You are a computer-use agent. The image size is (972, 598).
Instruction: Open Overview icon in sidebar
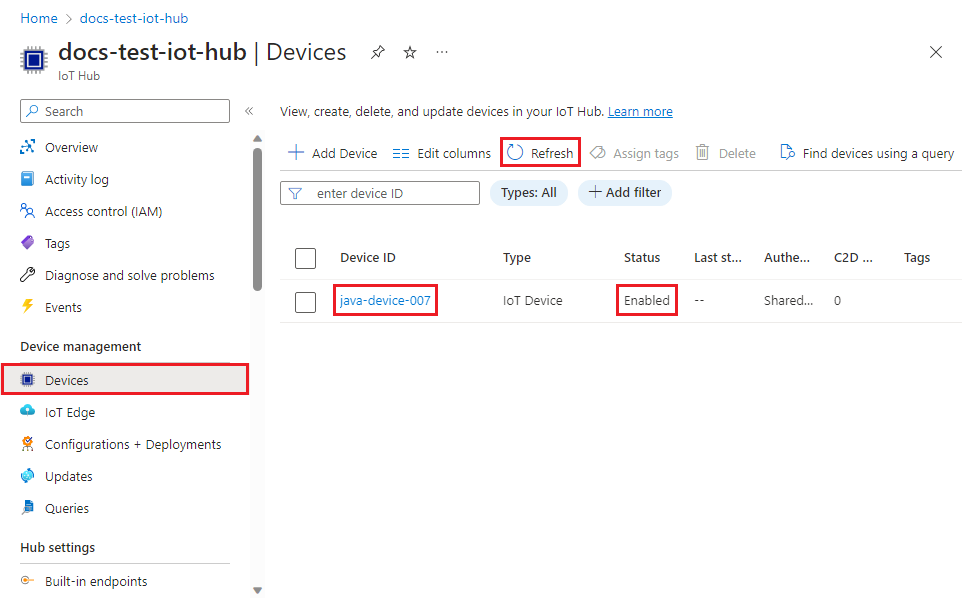point(27,147)
